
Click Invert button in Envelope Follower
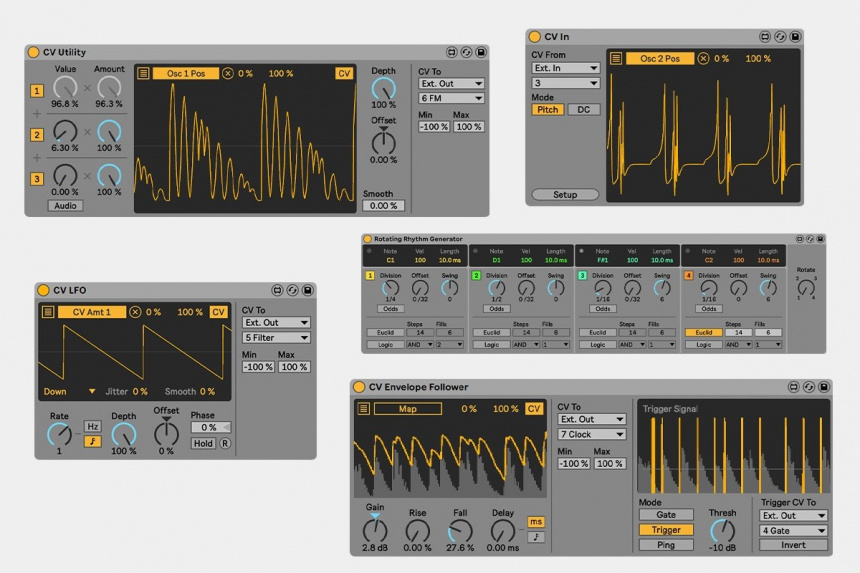[793, 544]
